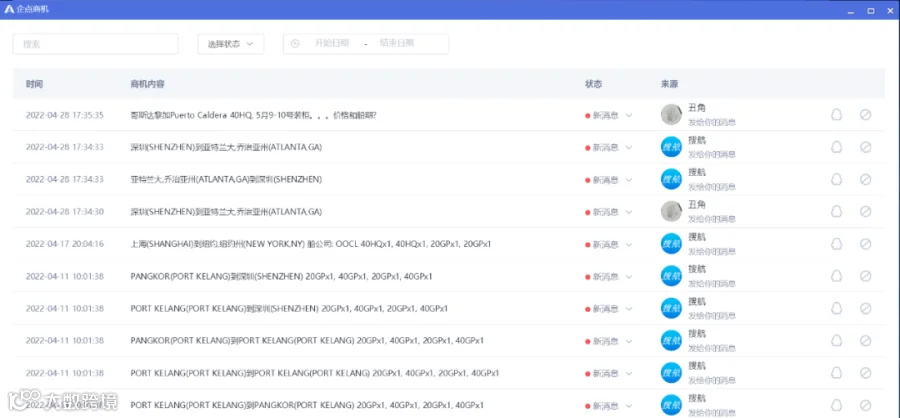Click the 企点商机 app logo in the title bar

tap(9, 10)
